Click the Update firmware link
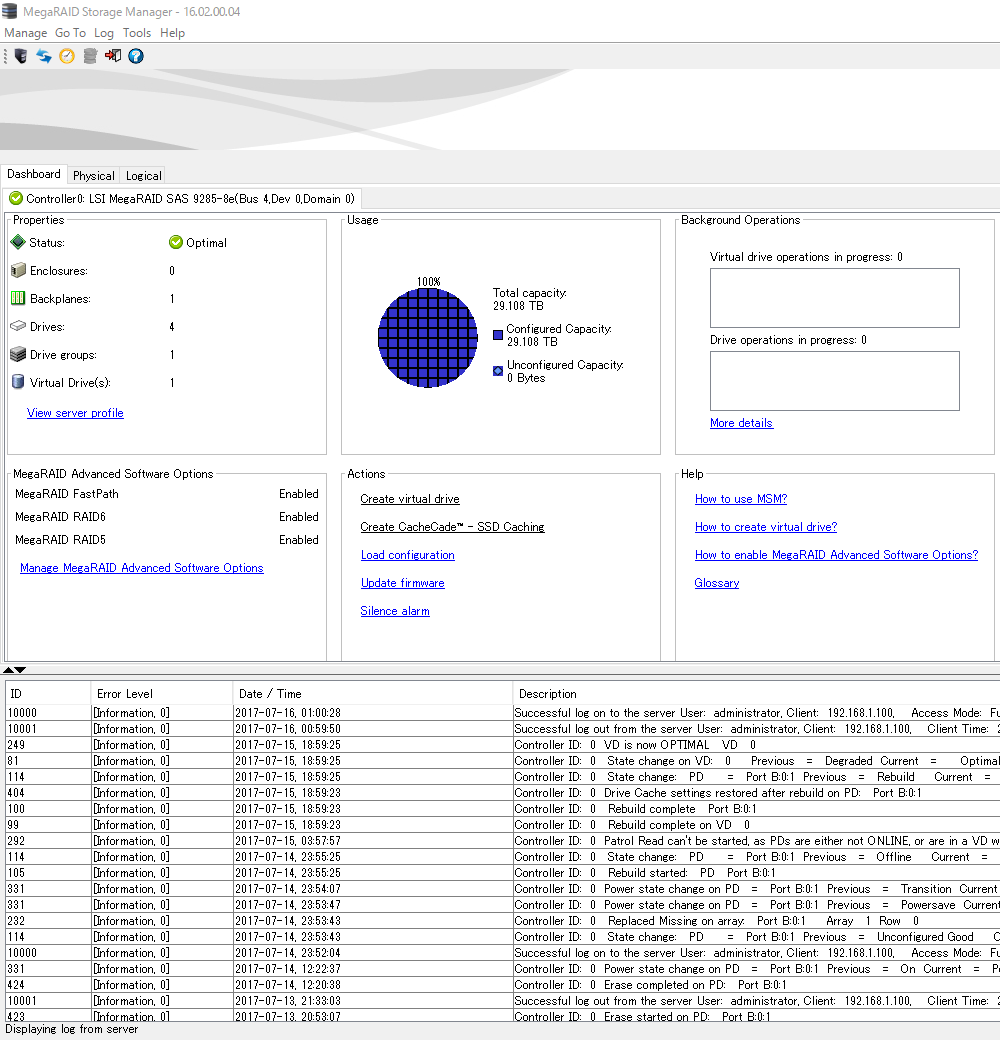1000x1040 pixels. coord(403,582)
